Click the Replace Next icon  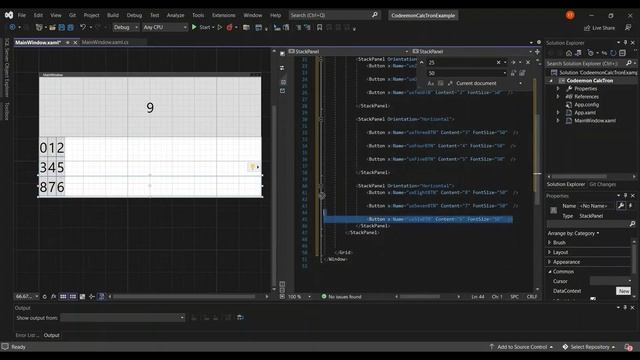[513, 73]
